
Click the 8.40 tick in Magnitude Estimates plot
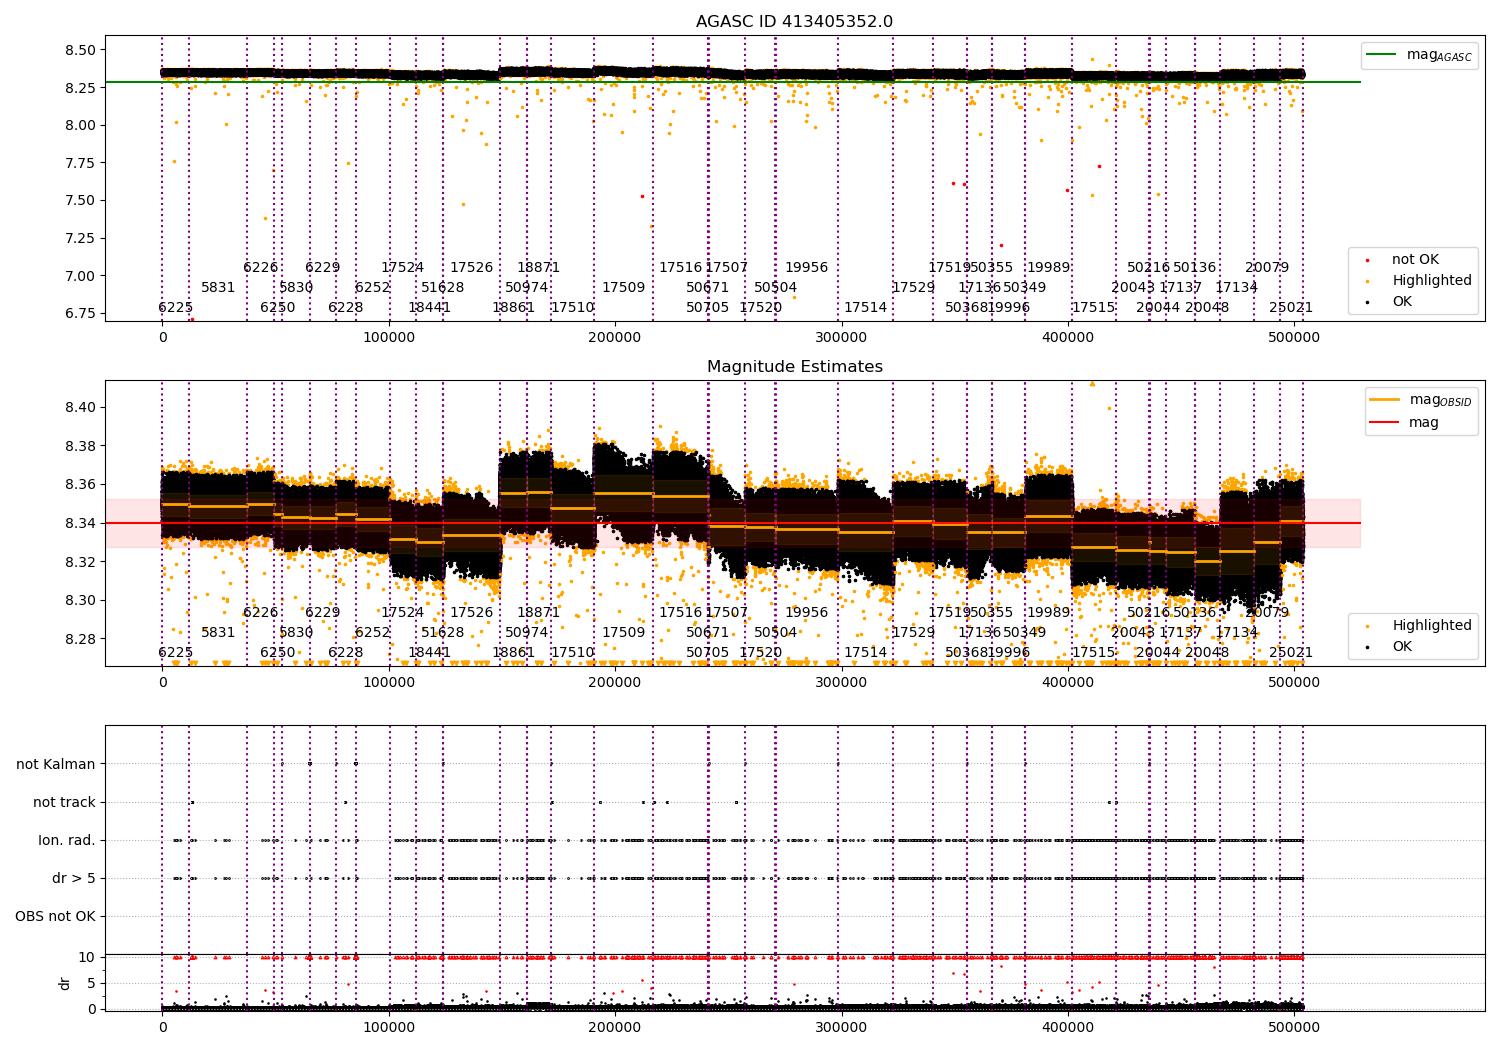(x=81, y=407)
